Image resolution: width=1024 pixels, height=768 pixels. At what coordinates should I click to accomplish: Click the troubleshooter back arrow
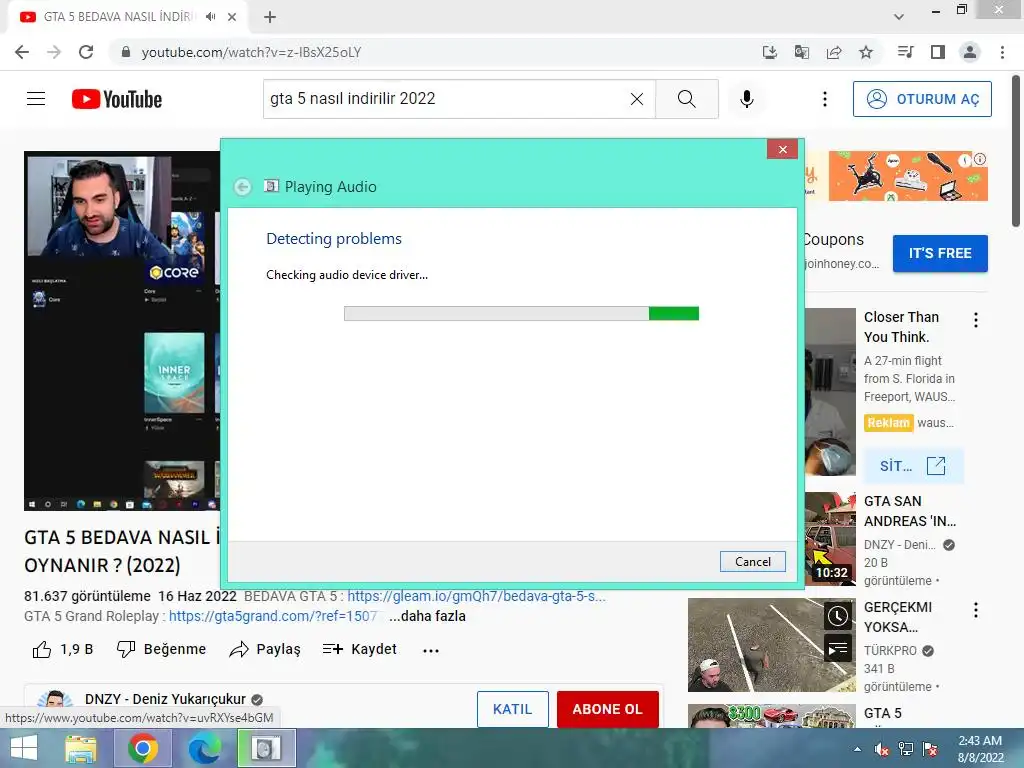[242, 187]
